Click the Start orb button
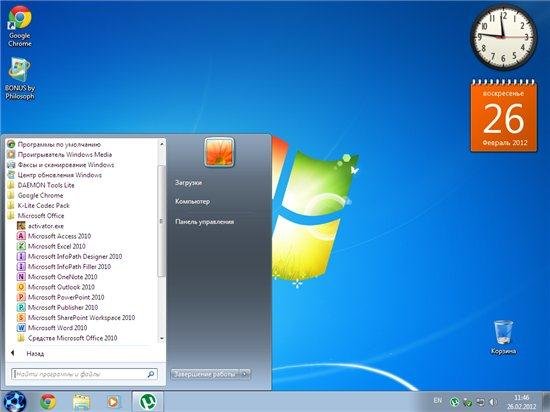The image size is (550, 412). 14,401
